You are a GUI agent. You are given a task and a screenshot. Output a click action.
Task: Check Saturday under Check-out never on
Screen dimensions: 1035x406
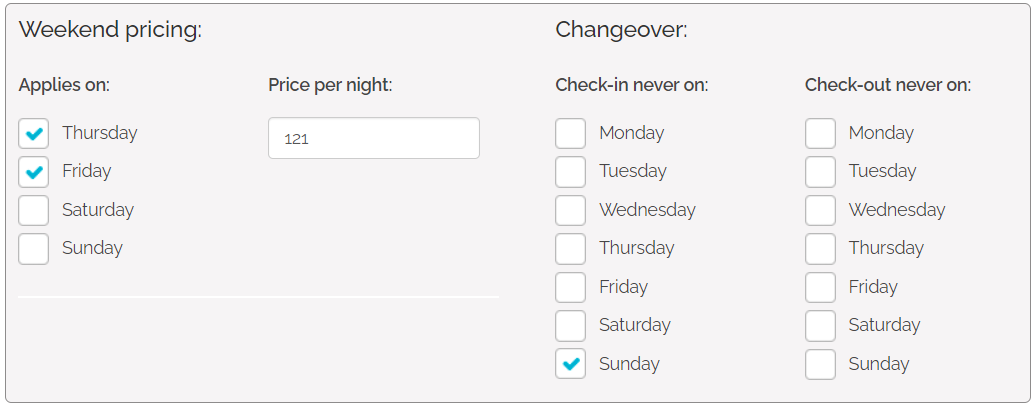pyautogui.click(x=820, y=325)
